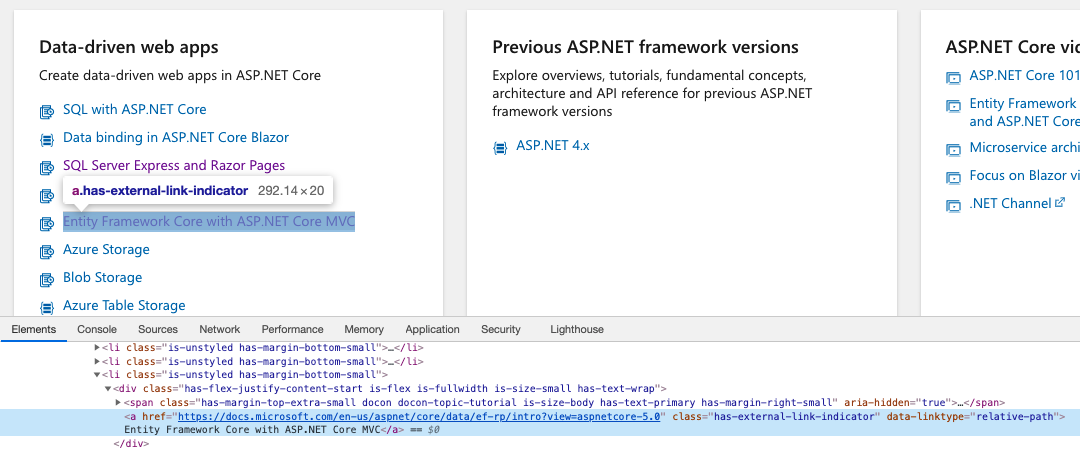The width and height of the screenshot is (1080, 450).
Task: Open the ASP.NET Core 101 video link
Action: coord(1024,75)
